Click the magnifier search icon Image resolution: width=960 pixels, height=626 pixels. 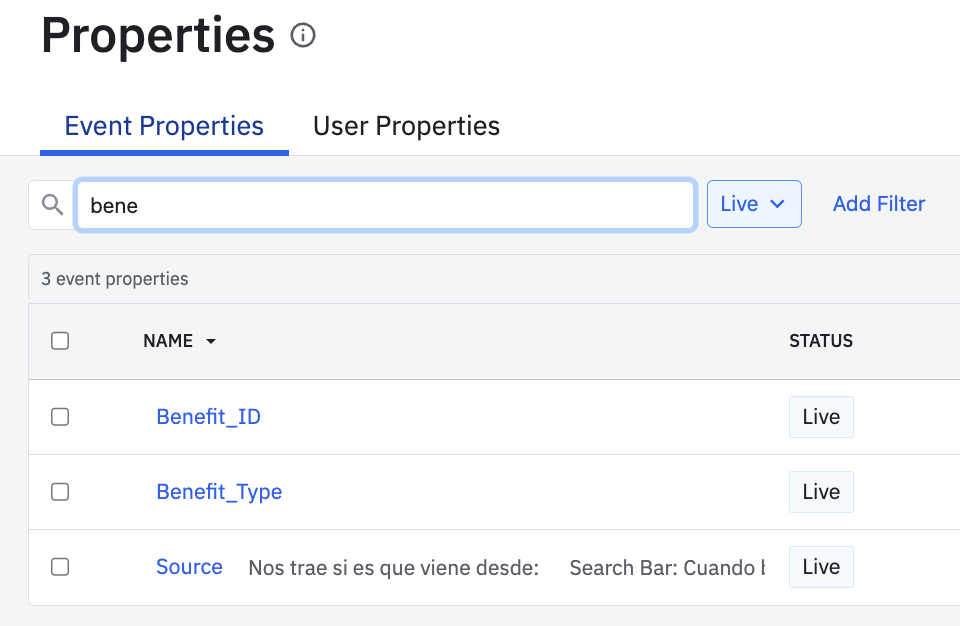pos(52,205)
